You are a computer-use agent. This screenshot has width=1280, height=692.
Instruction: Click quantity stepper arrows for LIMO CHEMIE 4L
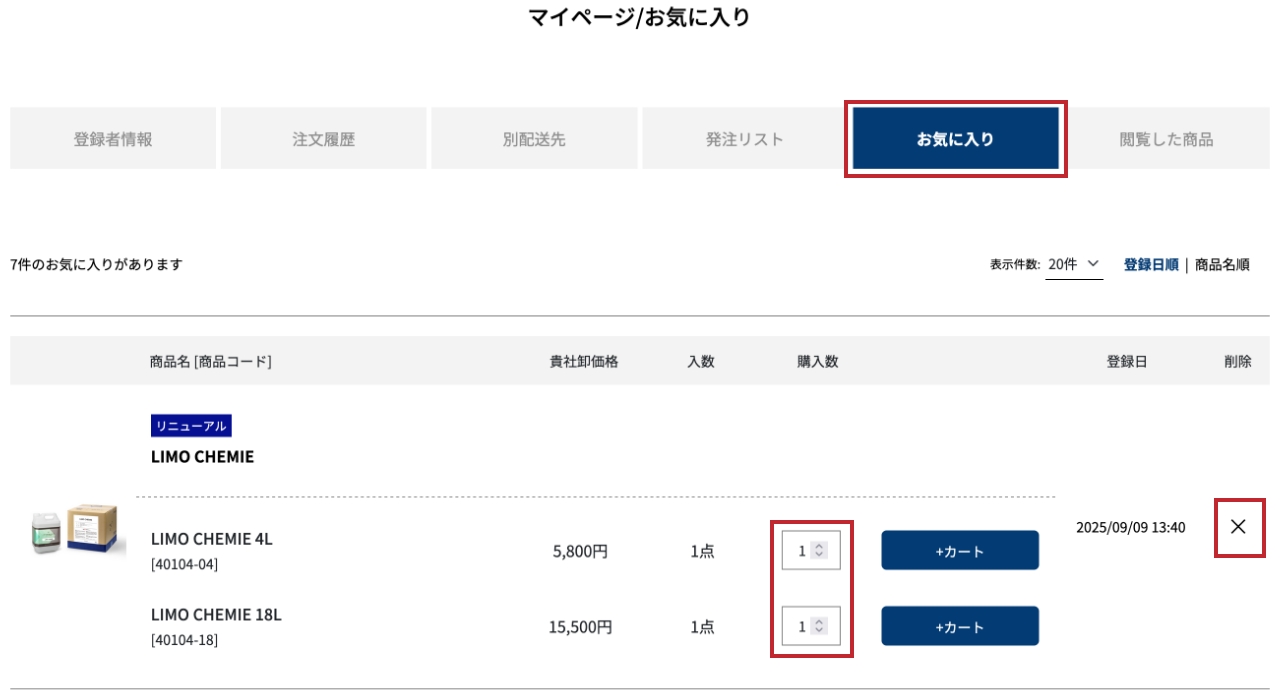pos(819,550)
